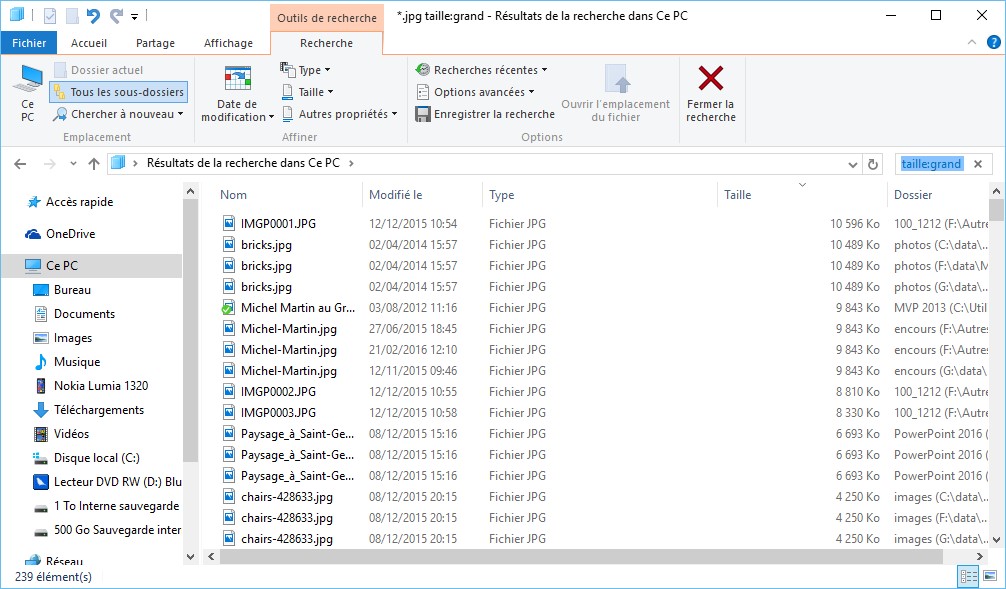
Task: Click the red X Fermer la recherche icon
Action: [710, 79]
